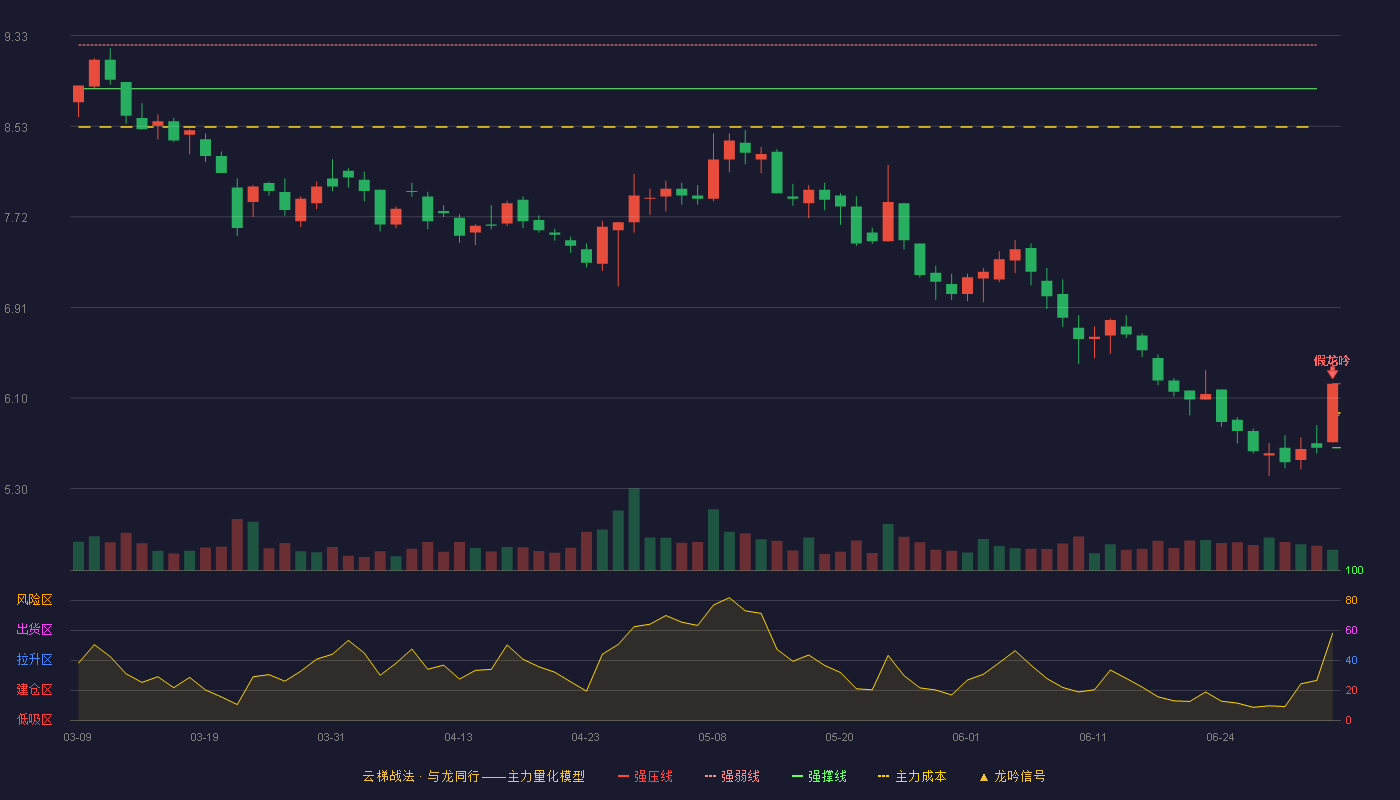Screen dimensions: 1400x800
Task: Click the 06-11 date label
Action: pyautogui.click(x=1093, y=737)
